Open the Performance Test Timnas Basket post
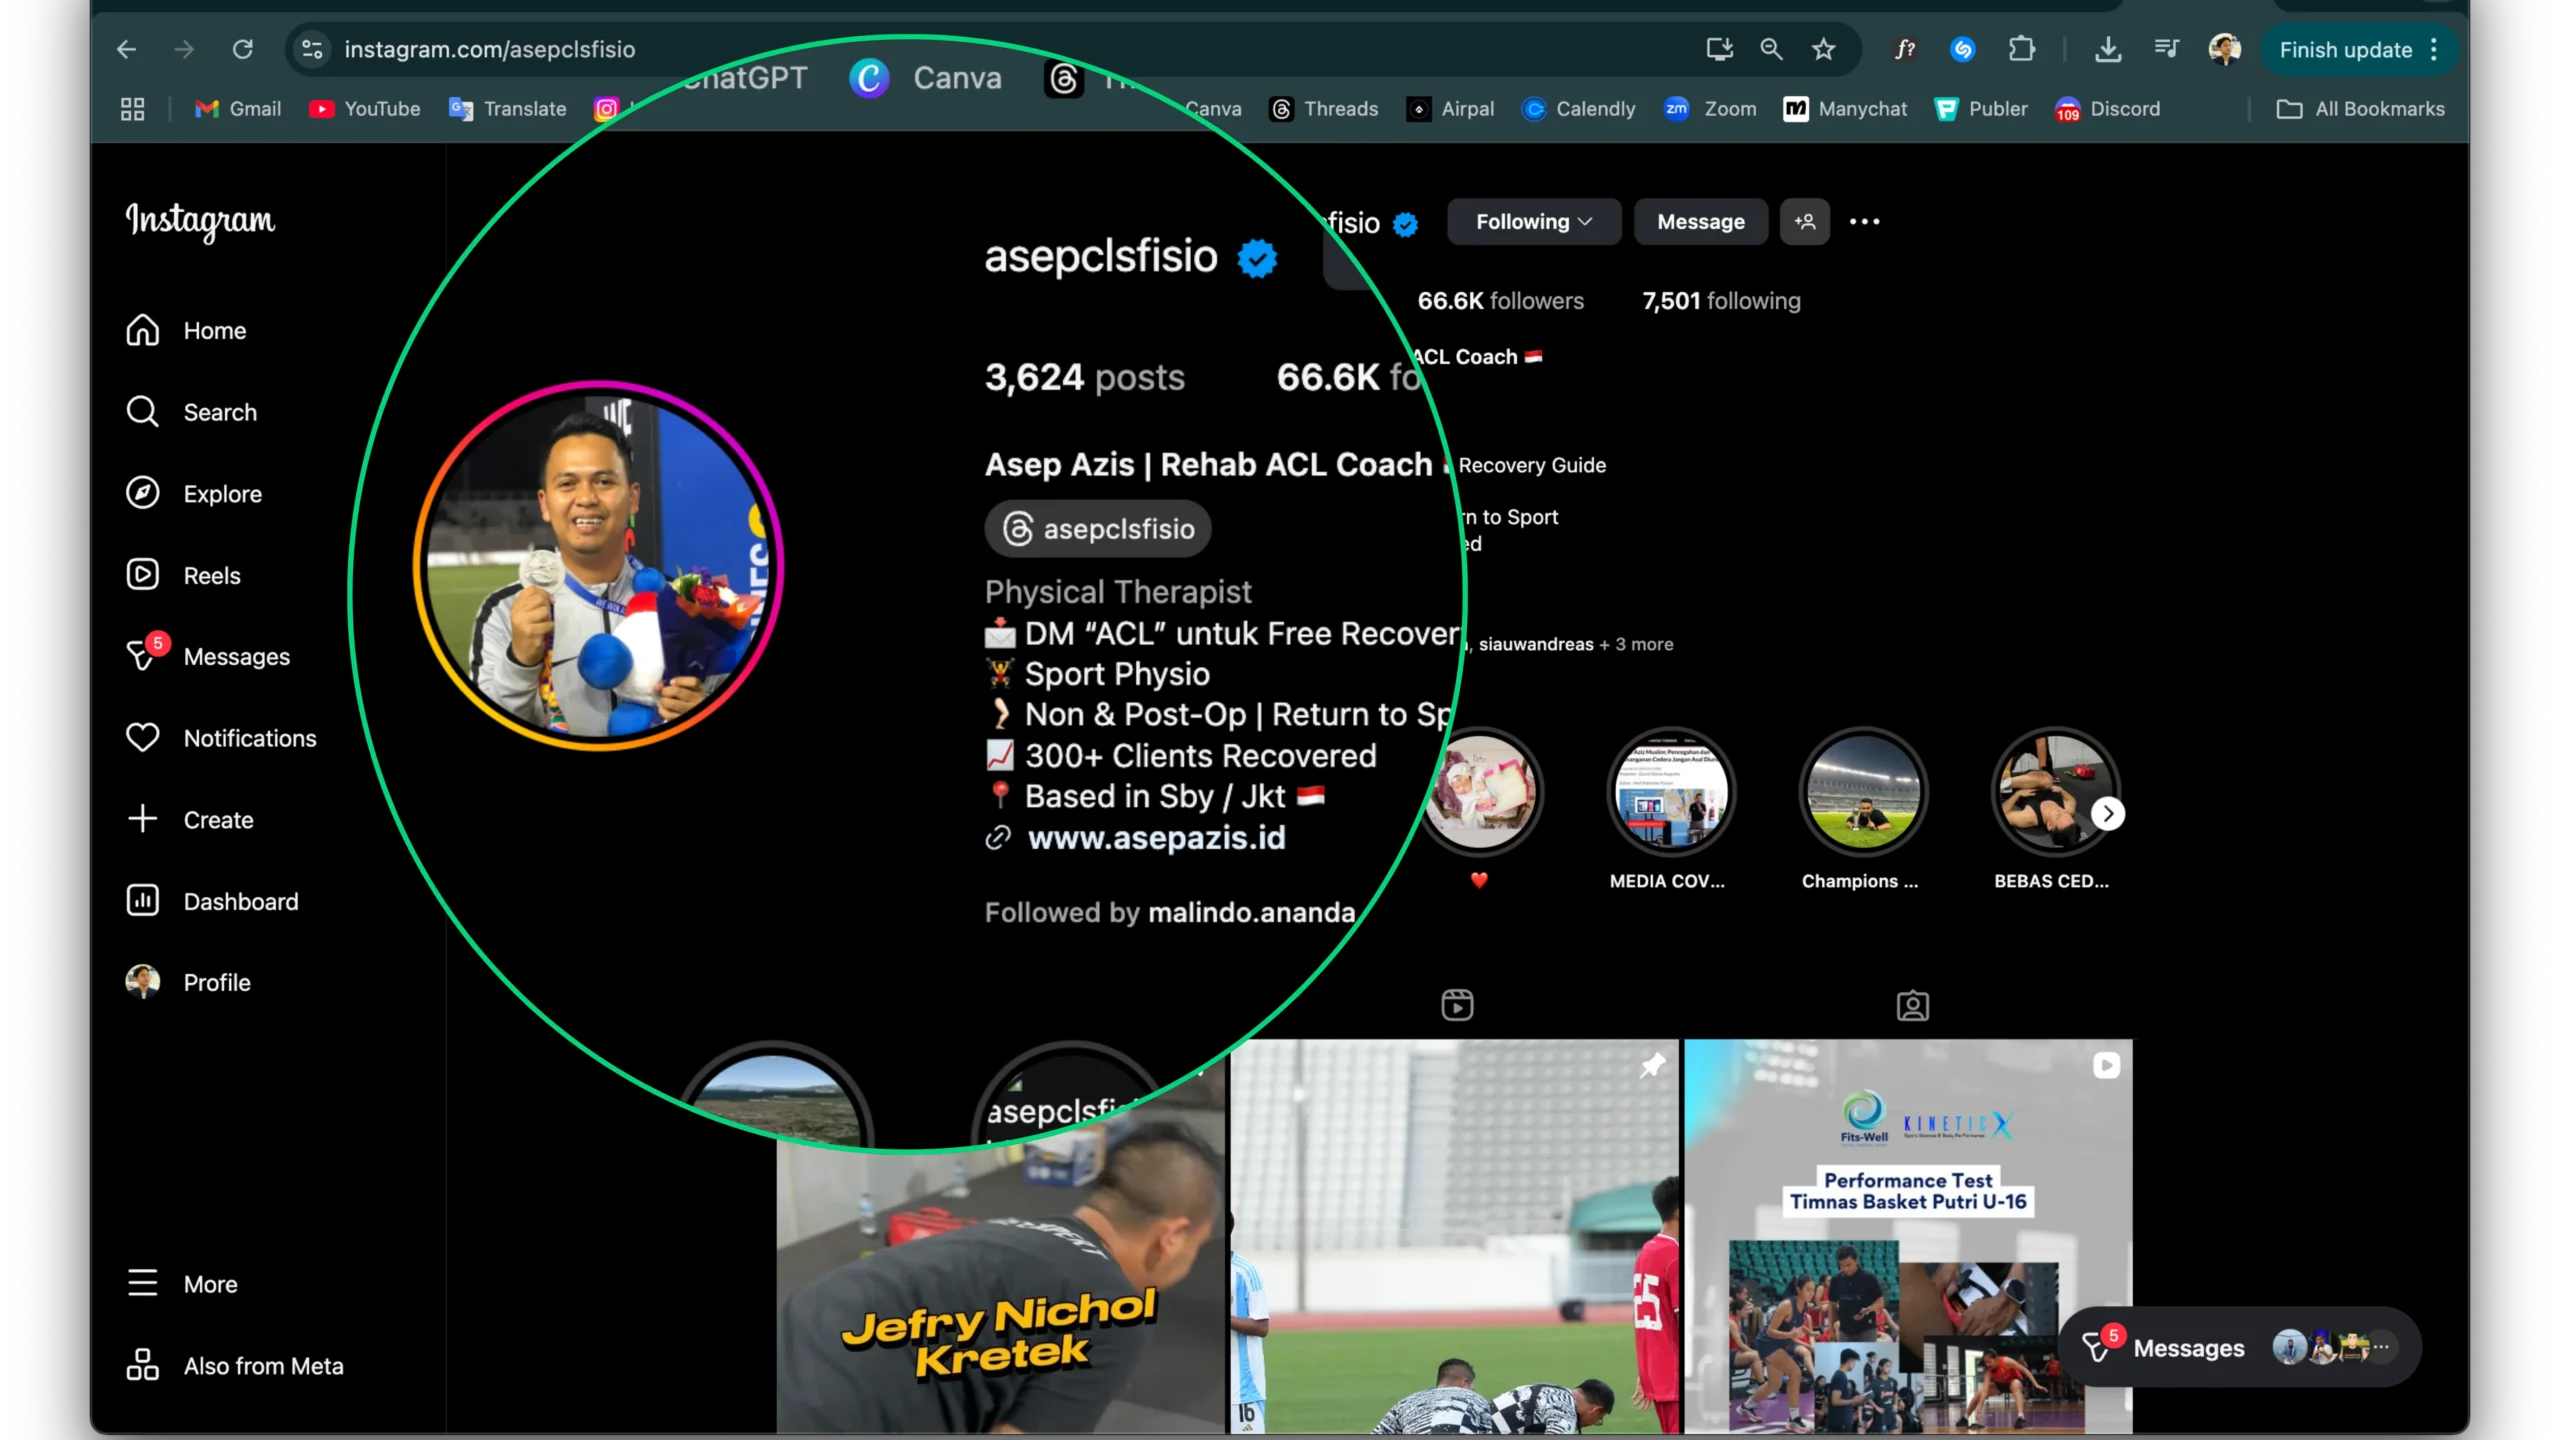The width and height of the screenshot is (2560, 1440). coord(1908,1237)
